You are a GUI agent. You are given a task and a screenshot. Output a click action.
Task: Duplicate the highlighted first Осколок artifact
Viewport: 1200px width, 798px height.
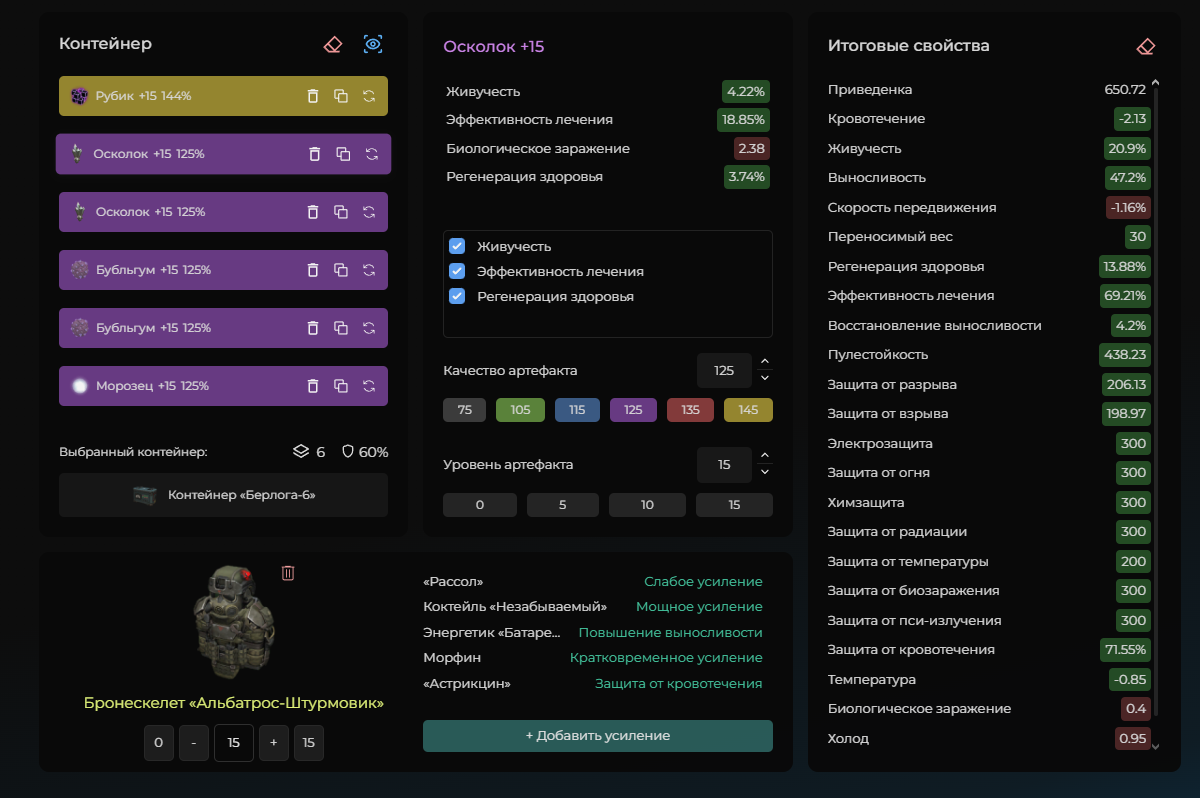[343, 154]
